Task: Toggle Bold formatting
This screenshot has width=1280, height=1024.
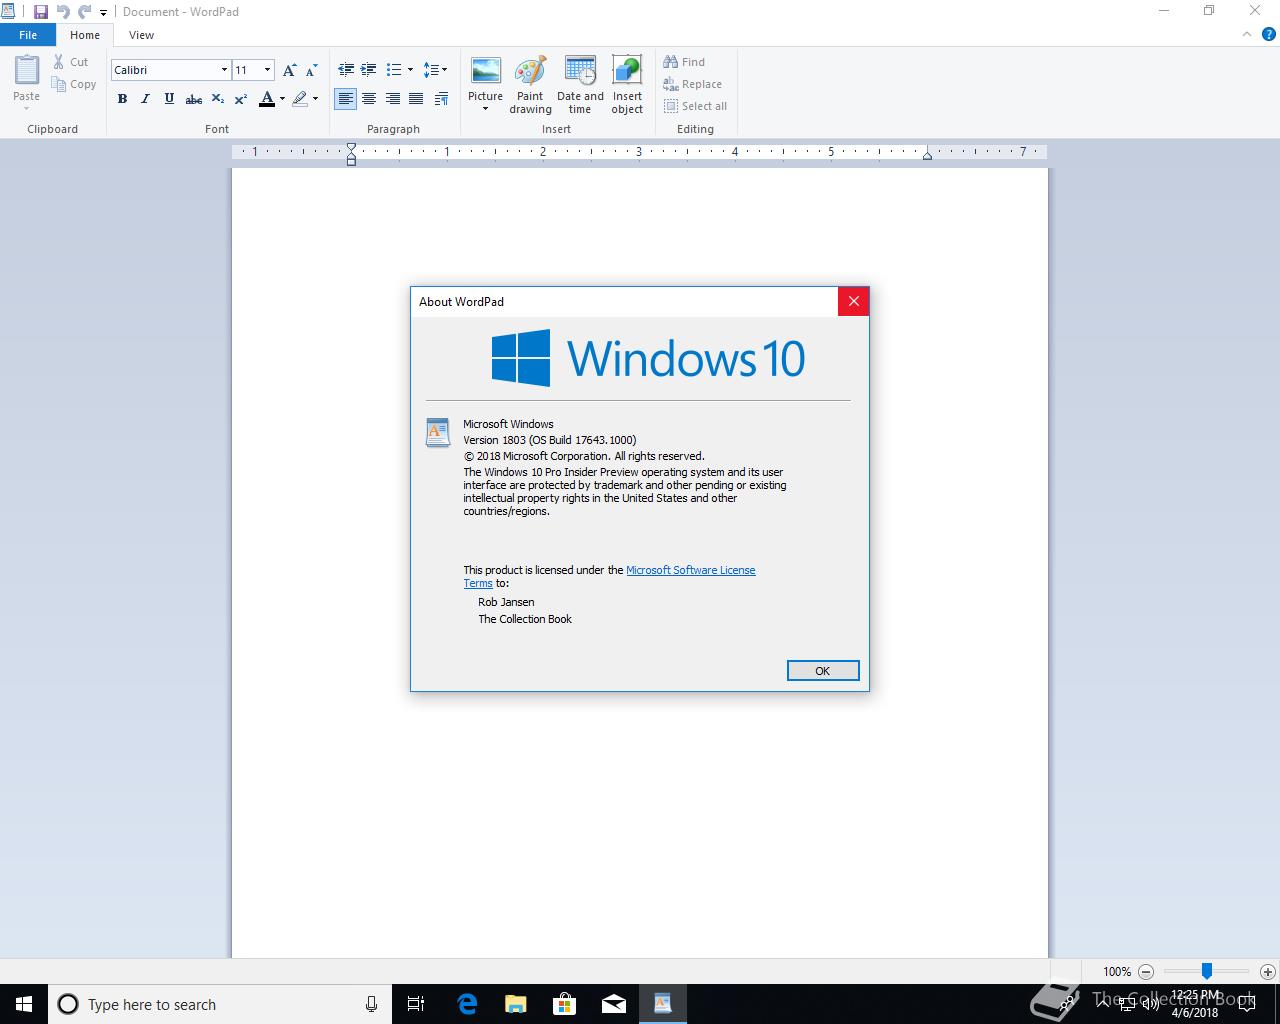Action: [x=122, y=99]
